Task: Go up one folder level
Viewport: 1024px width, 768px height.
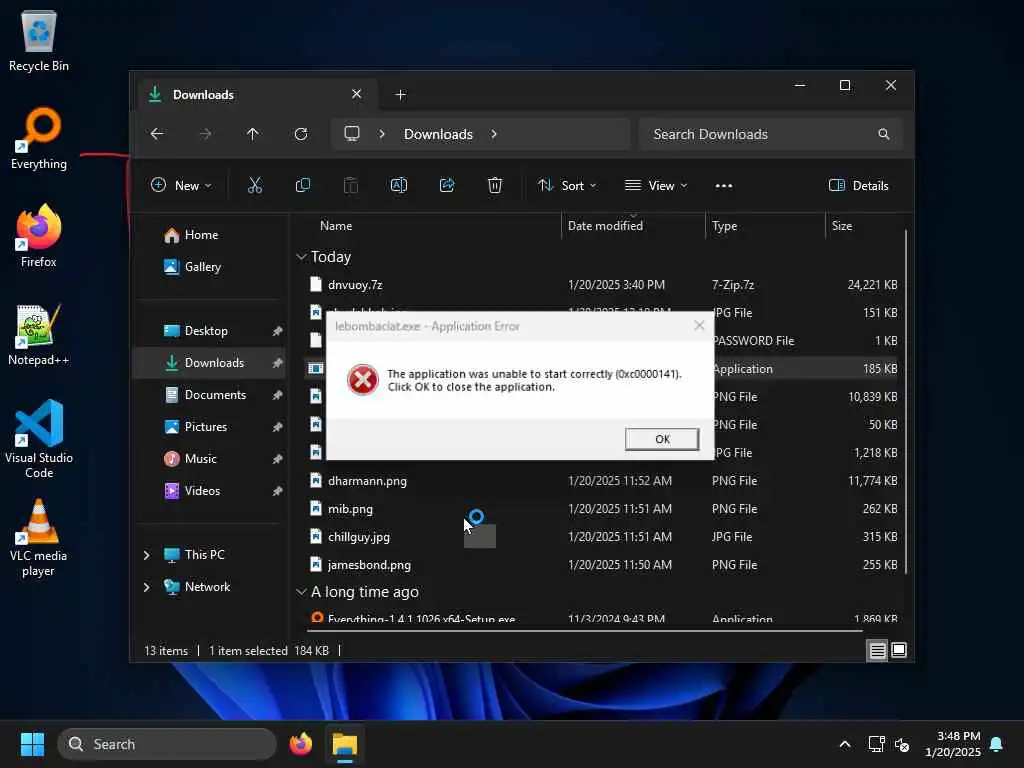Action: click(x=253, y=134)
